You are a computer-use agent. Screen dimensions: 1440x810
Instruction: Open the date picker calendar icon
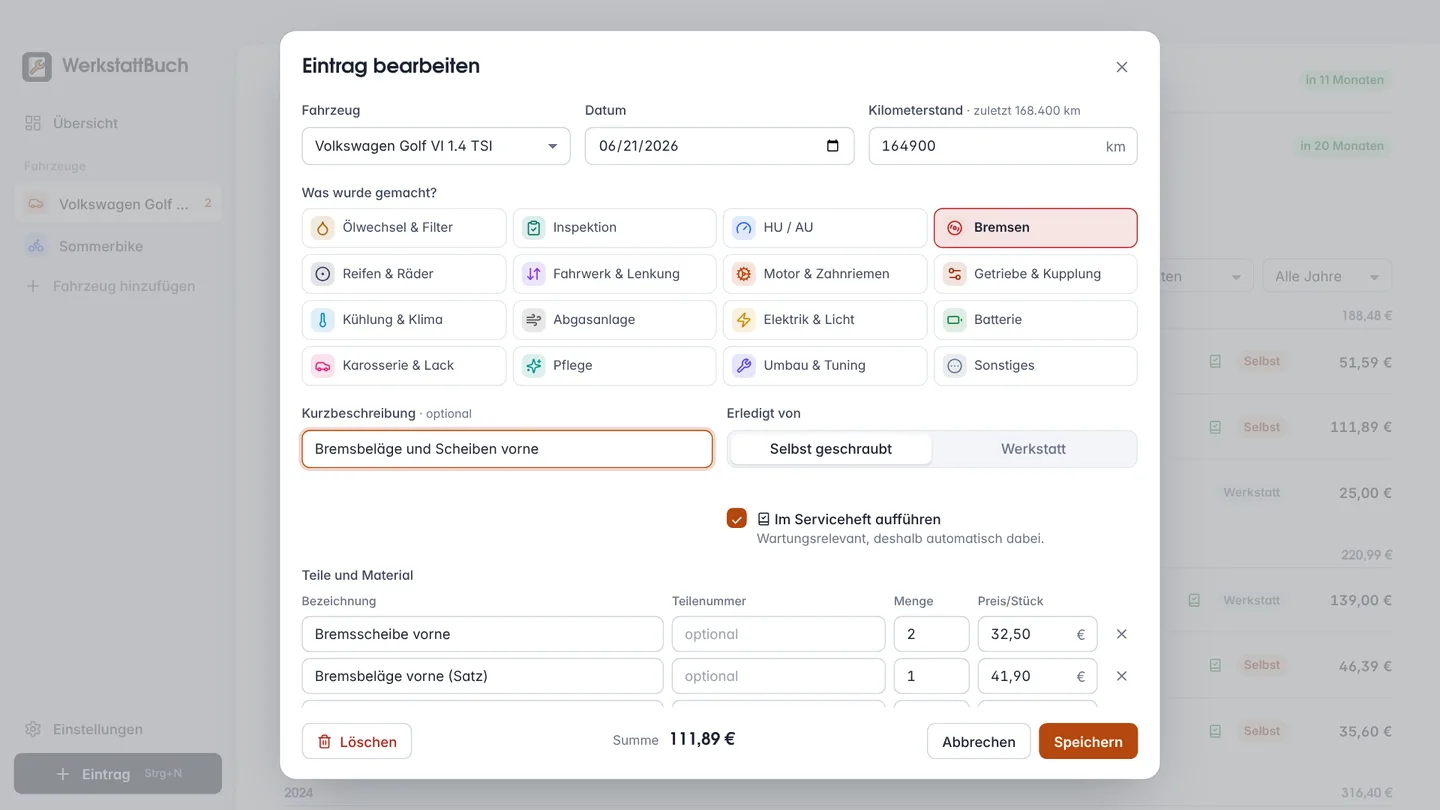tap(833, 146)
